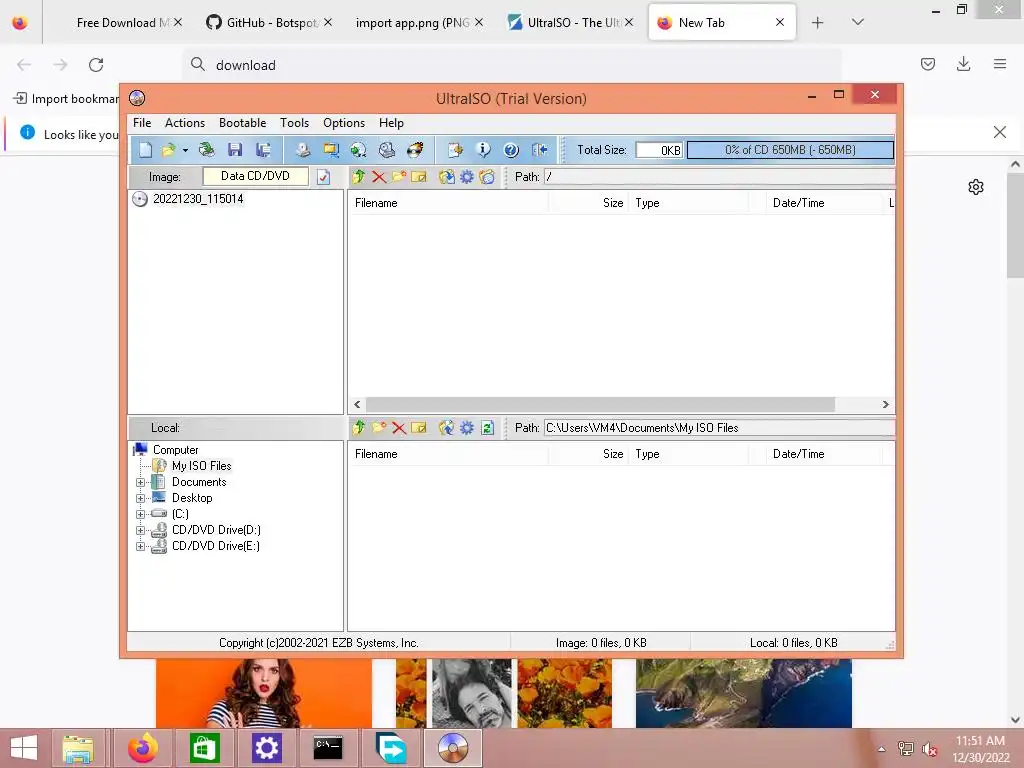Open the Data CD/DVD image type selector
Screen dimensions: 1024x768
pos(255,176)
